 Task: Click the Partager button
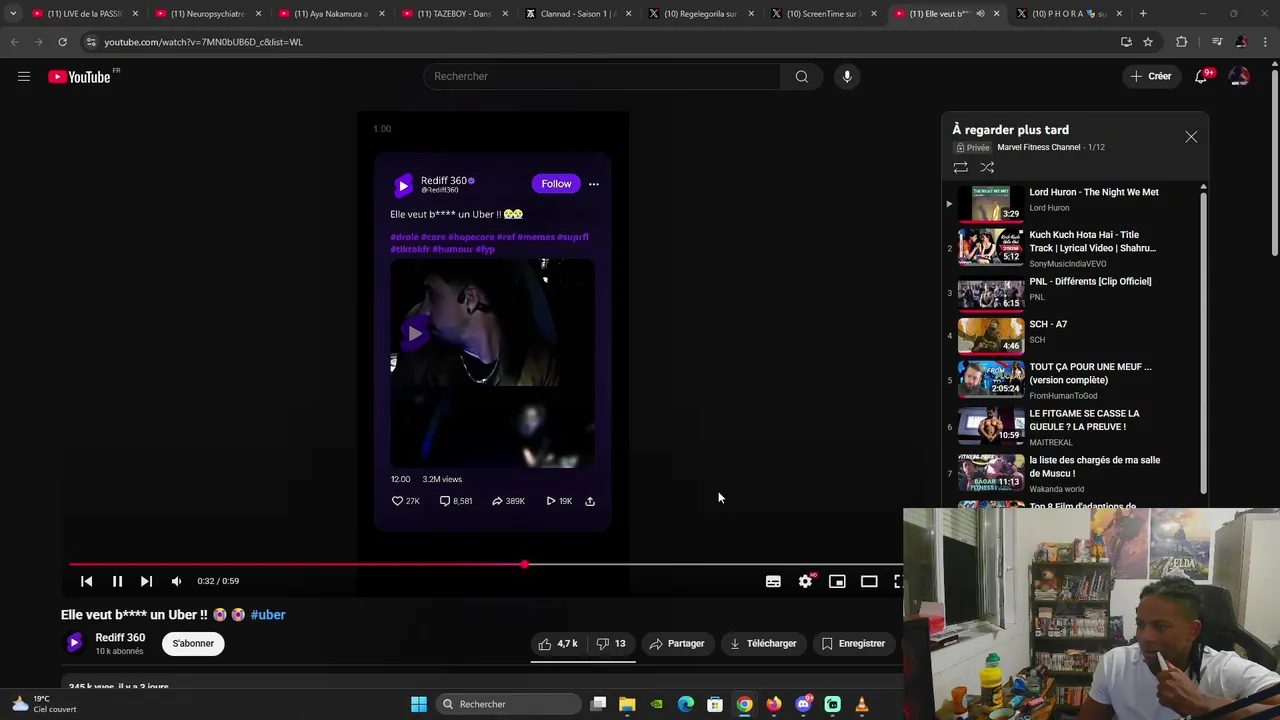(677, 644)
